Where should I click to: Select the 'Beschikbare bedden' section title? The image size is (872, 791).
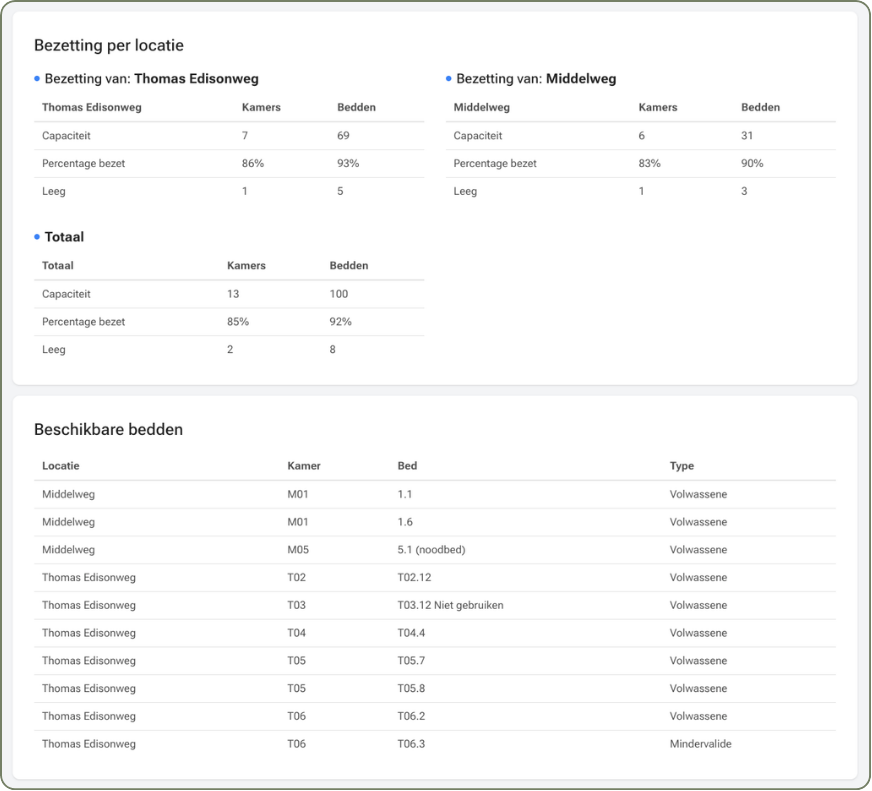coord(108,430)
